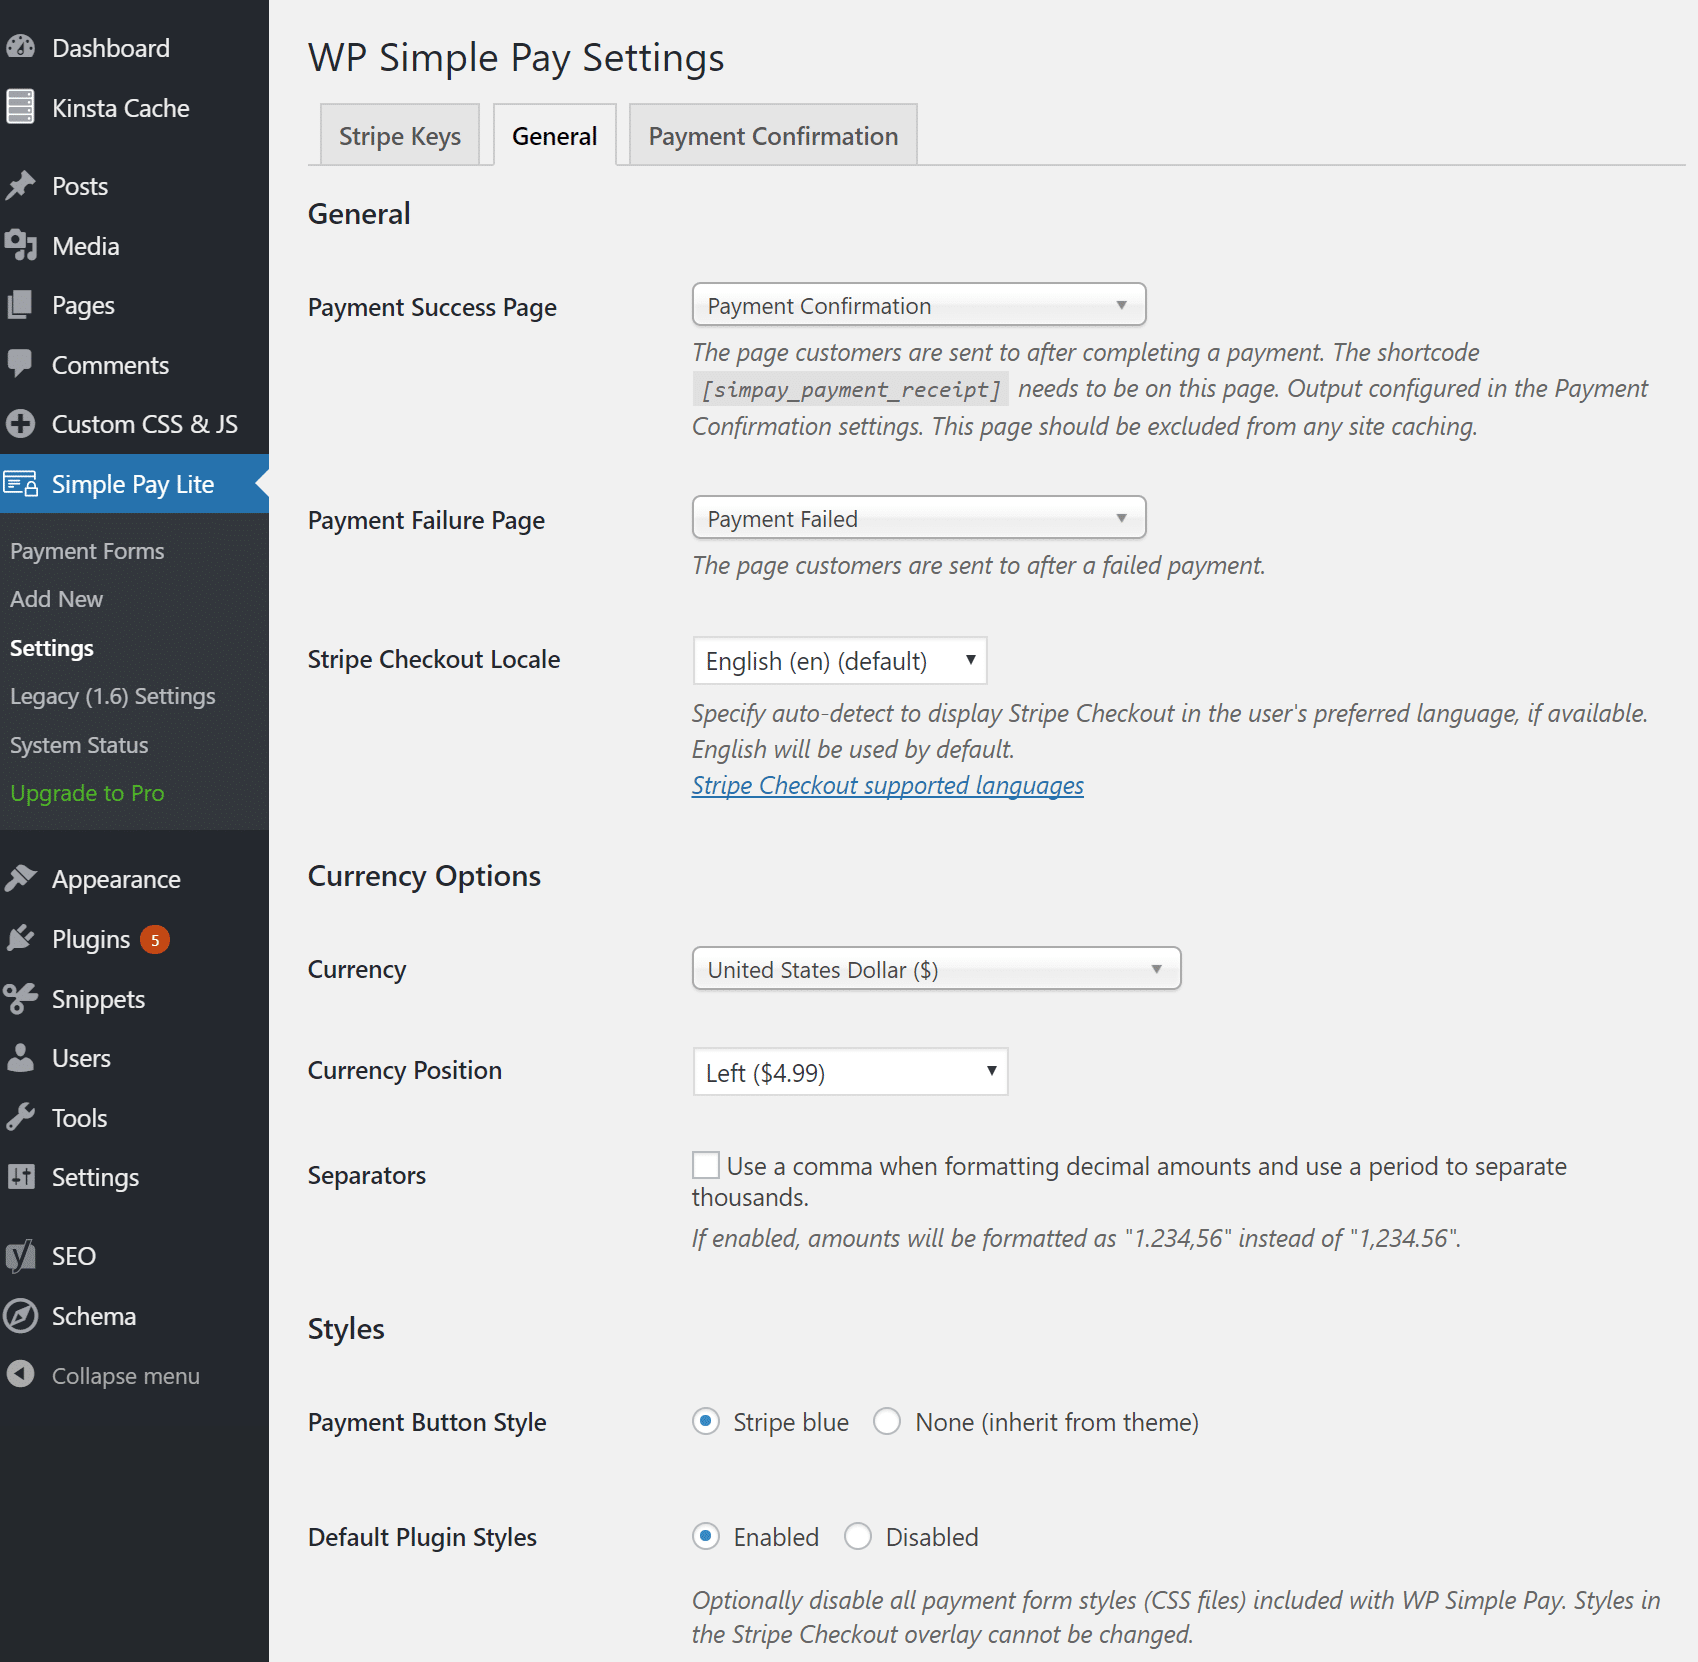Open the Payment Success Page dropdown
Screen dimensions: 1698x1662
click(x=917, y=305)
